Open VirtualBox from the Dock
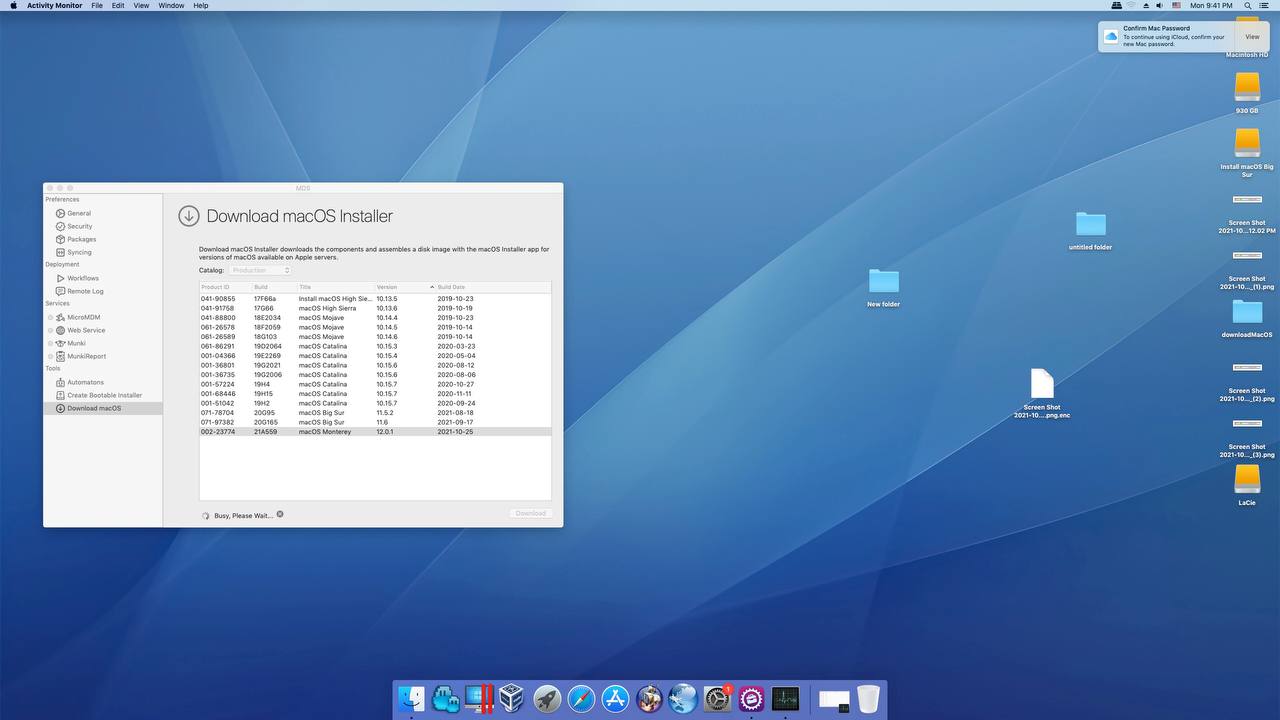This screenshot has height=720, width=1280. [x=512, y=698]
